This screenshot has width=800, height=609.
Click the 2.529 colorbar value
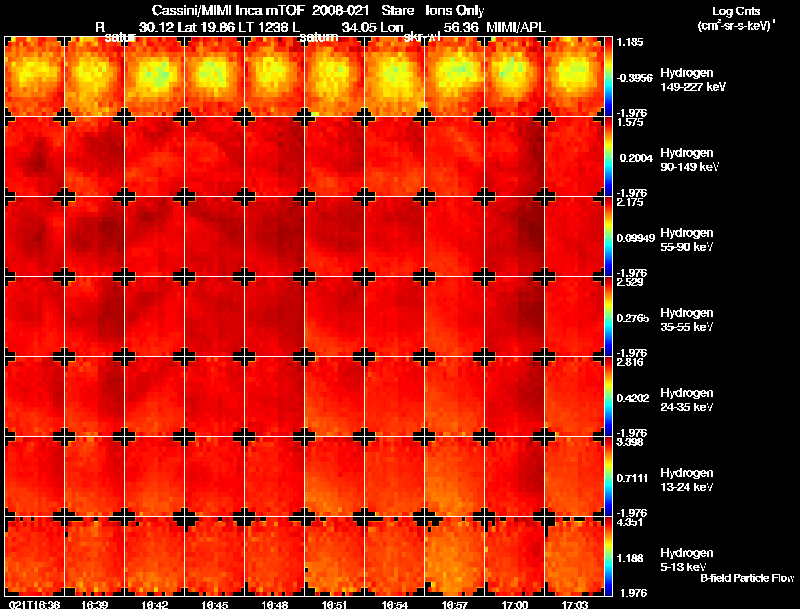click(x=630, y=283)
